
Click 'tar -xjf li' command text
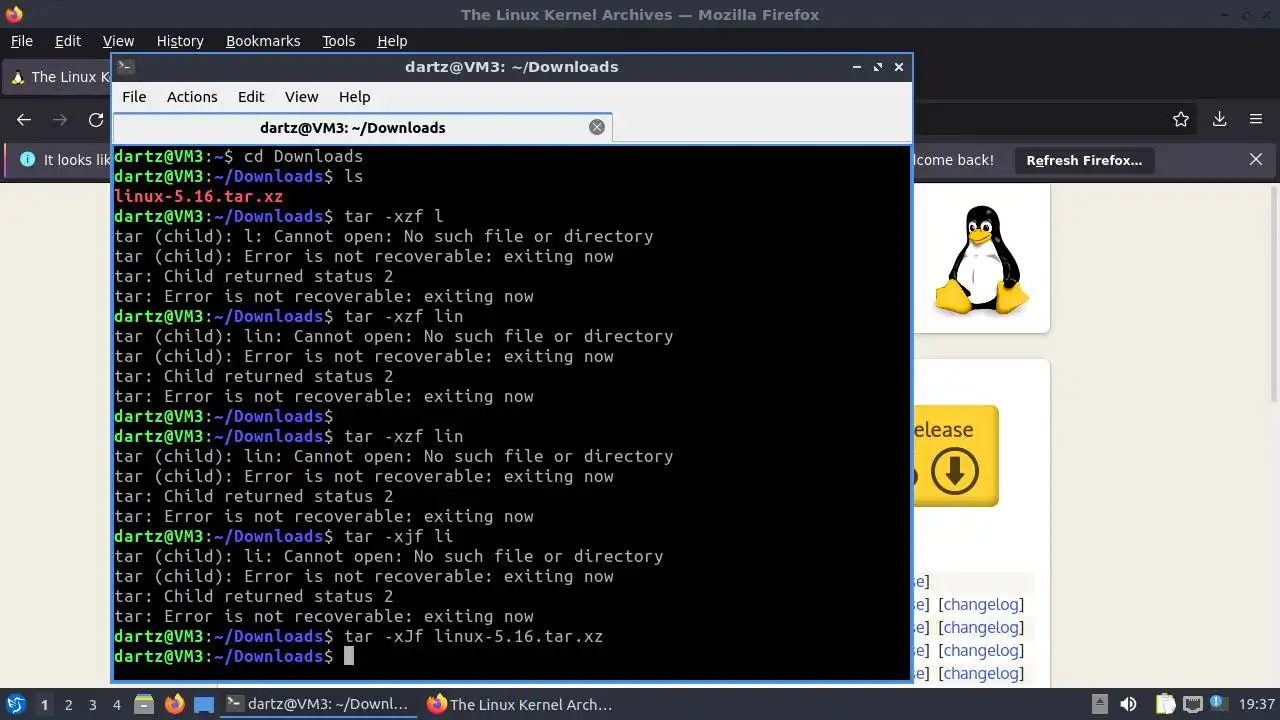[398, 536]
